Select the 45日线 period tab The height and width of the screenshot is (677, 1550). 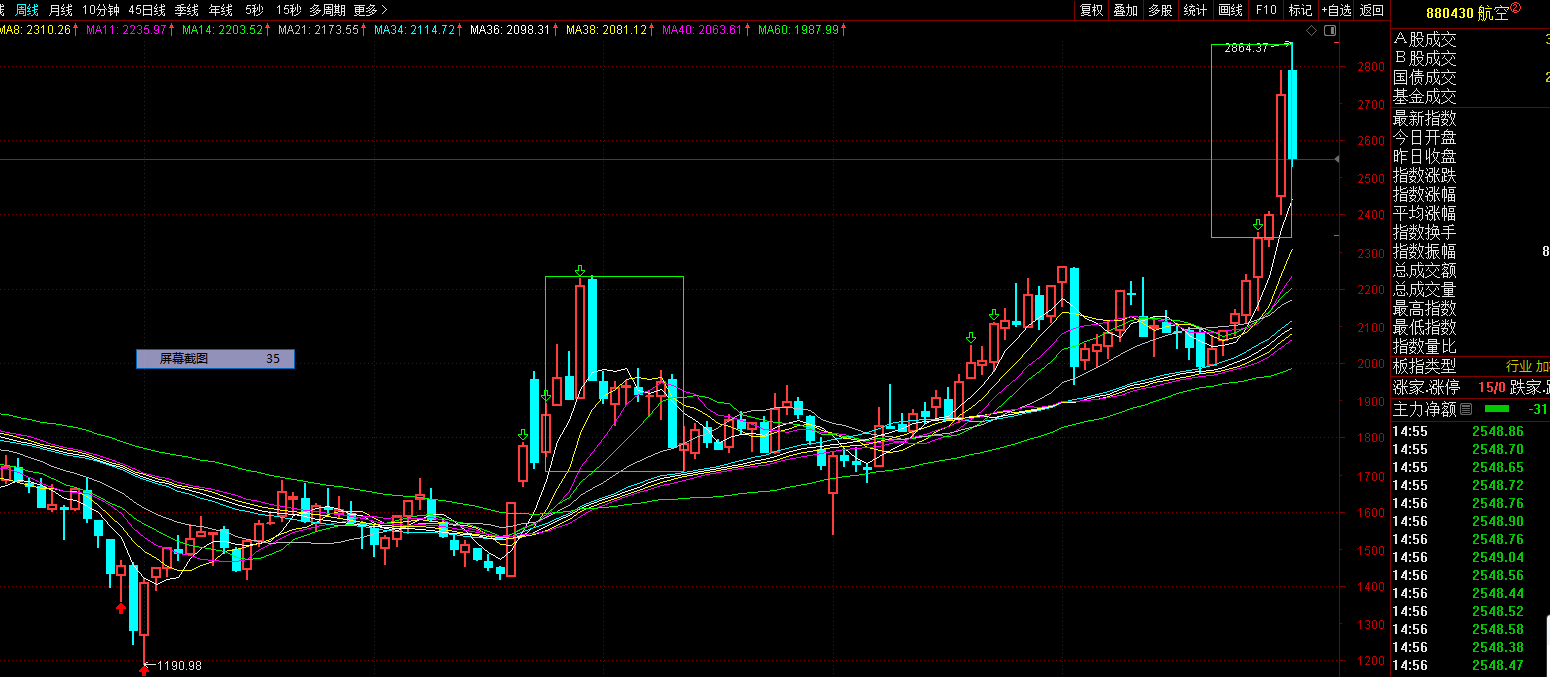coord(147,10)
